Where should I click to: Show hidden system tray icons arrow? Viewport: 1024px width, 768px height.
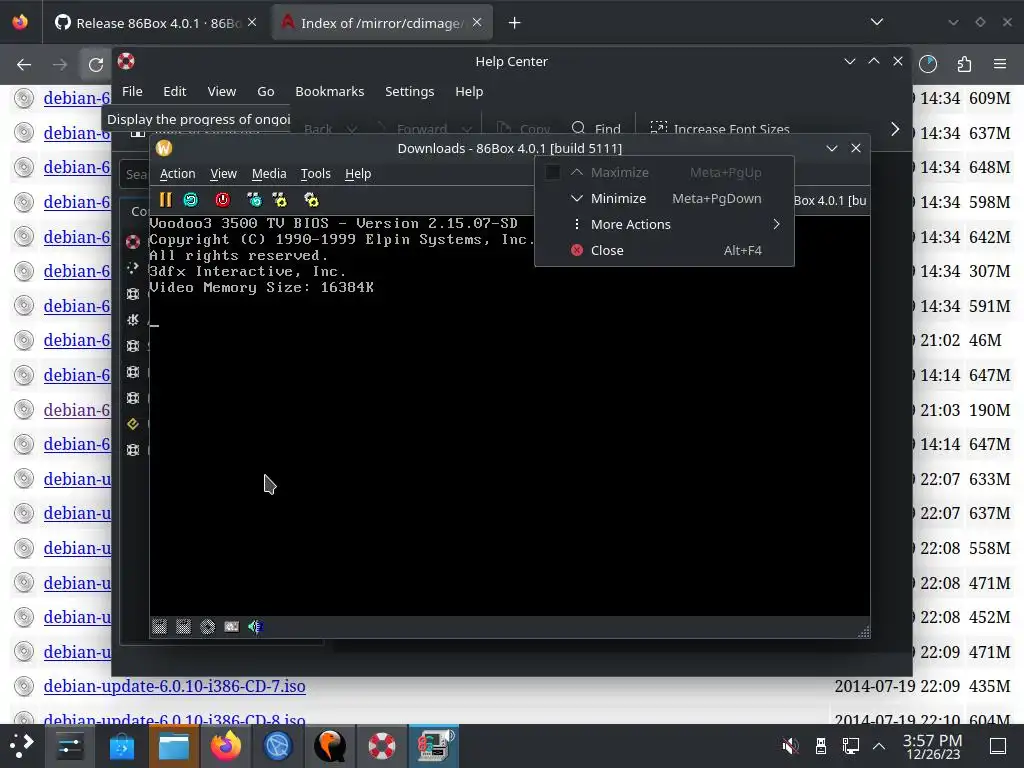point(879,745)
